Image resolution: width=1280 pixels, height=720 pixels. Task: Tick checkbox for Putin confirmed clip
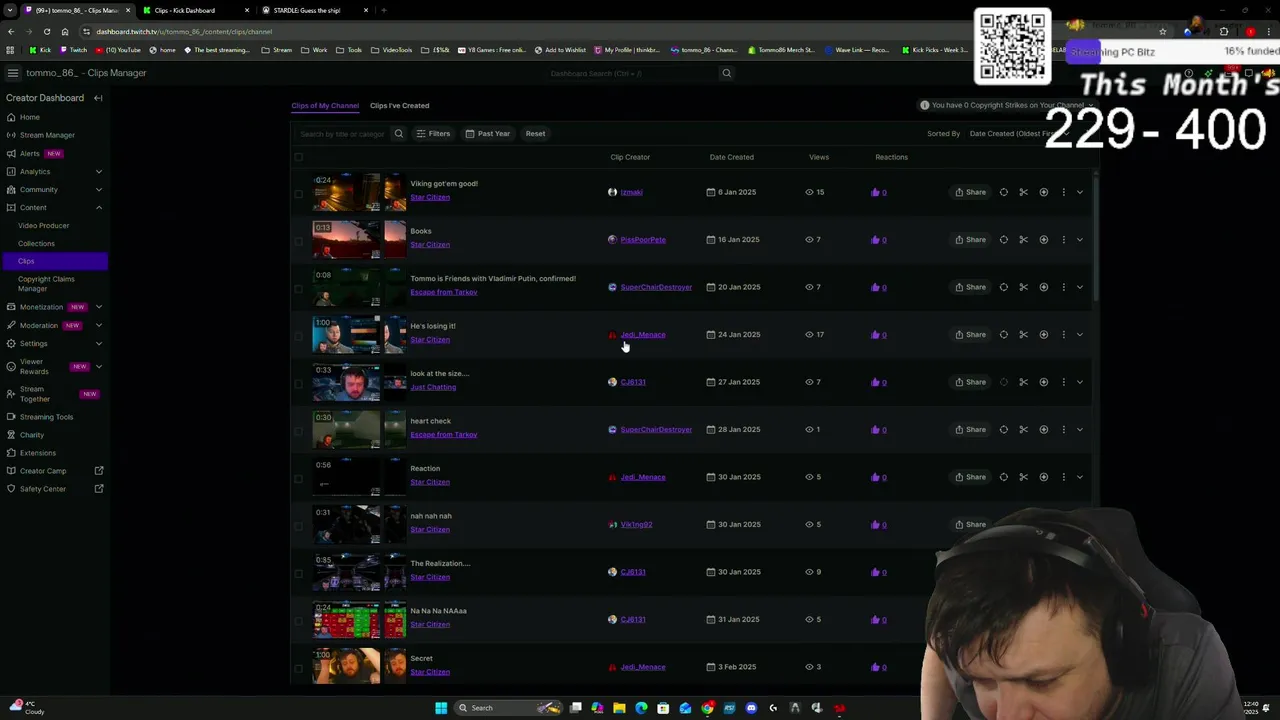298,287
